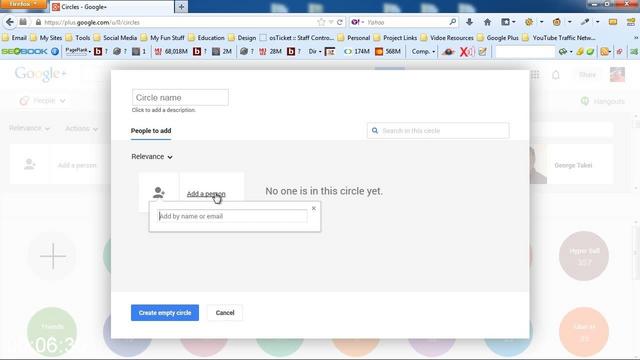
Task: Click the Google+ logo behind dialog
Action: pos(40,75)
